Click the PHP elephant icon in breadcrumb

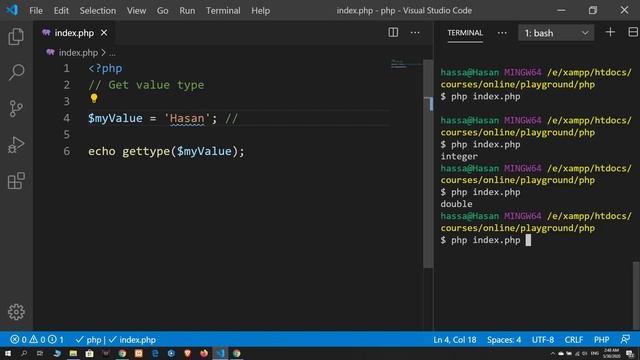tap(51, 52)
